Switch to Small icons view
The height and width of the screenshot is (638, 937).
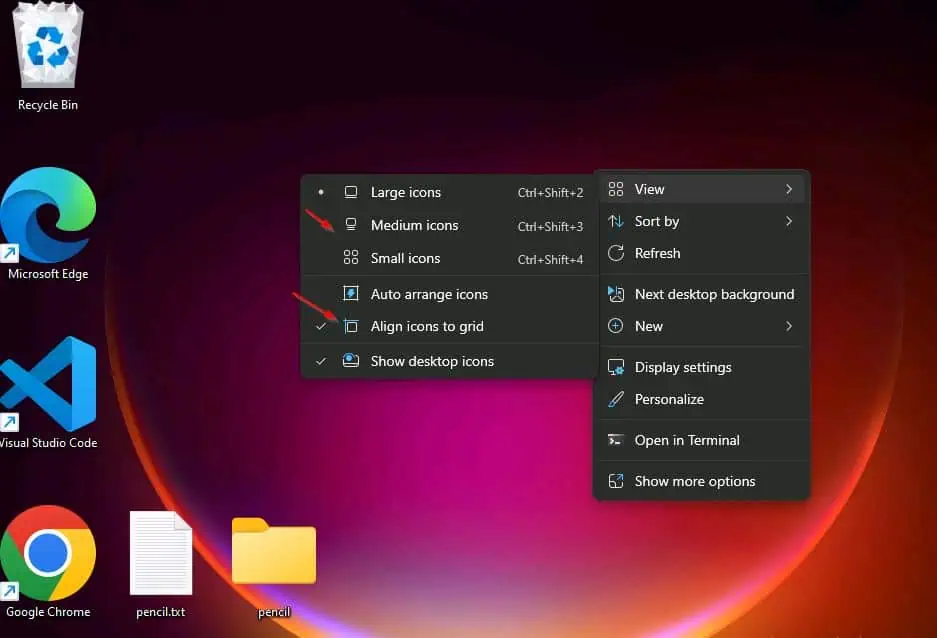coord(449,258)
